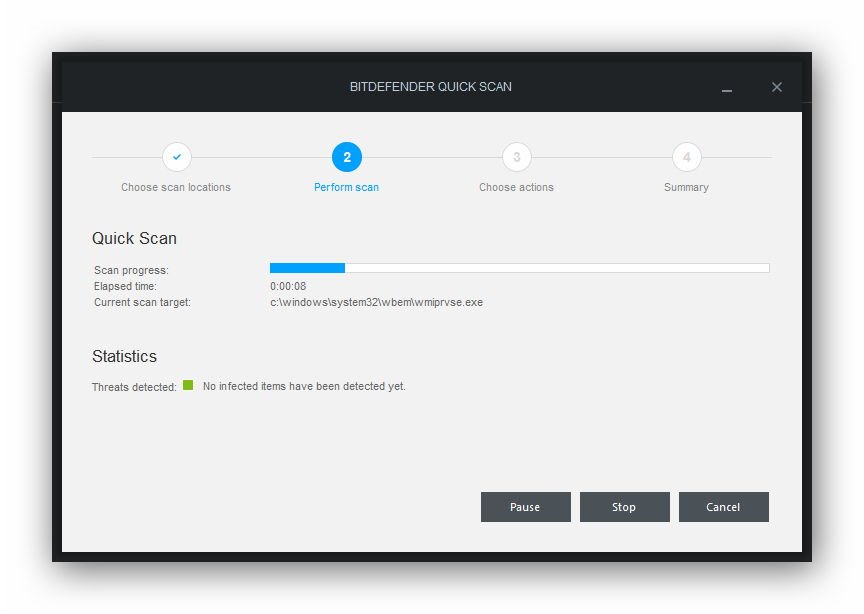
Task: Select the Choose actions step label
Action: (516, 187)
